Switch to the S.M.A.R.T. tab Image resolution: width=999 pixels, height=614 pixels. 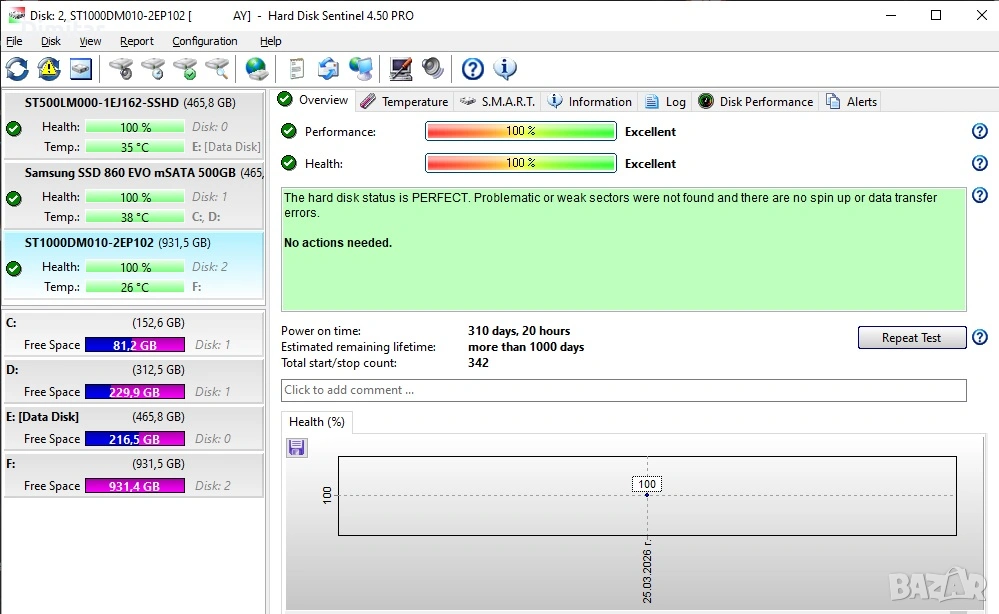click(498, 101)
